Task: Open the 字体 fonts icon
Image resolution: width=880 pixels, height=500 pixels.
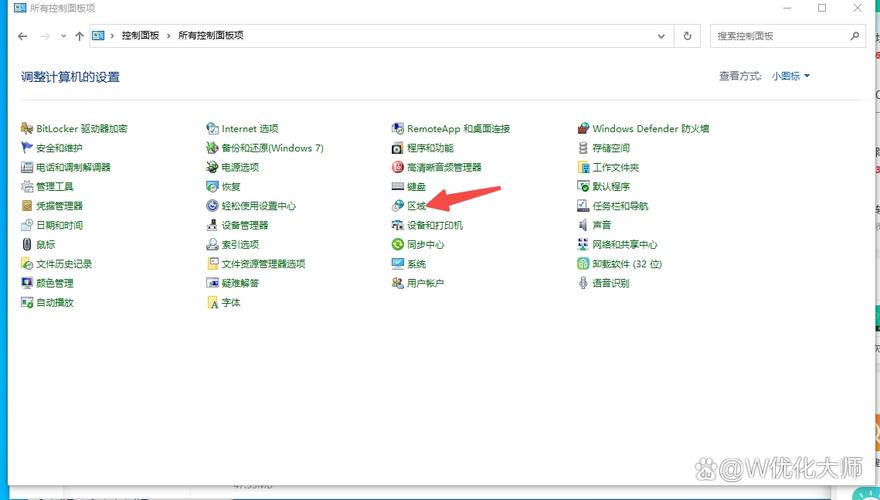Action: [x=212, y=302]
